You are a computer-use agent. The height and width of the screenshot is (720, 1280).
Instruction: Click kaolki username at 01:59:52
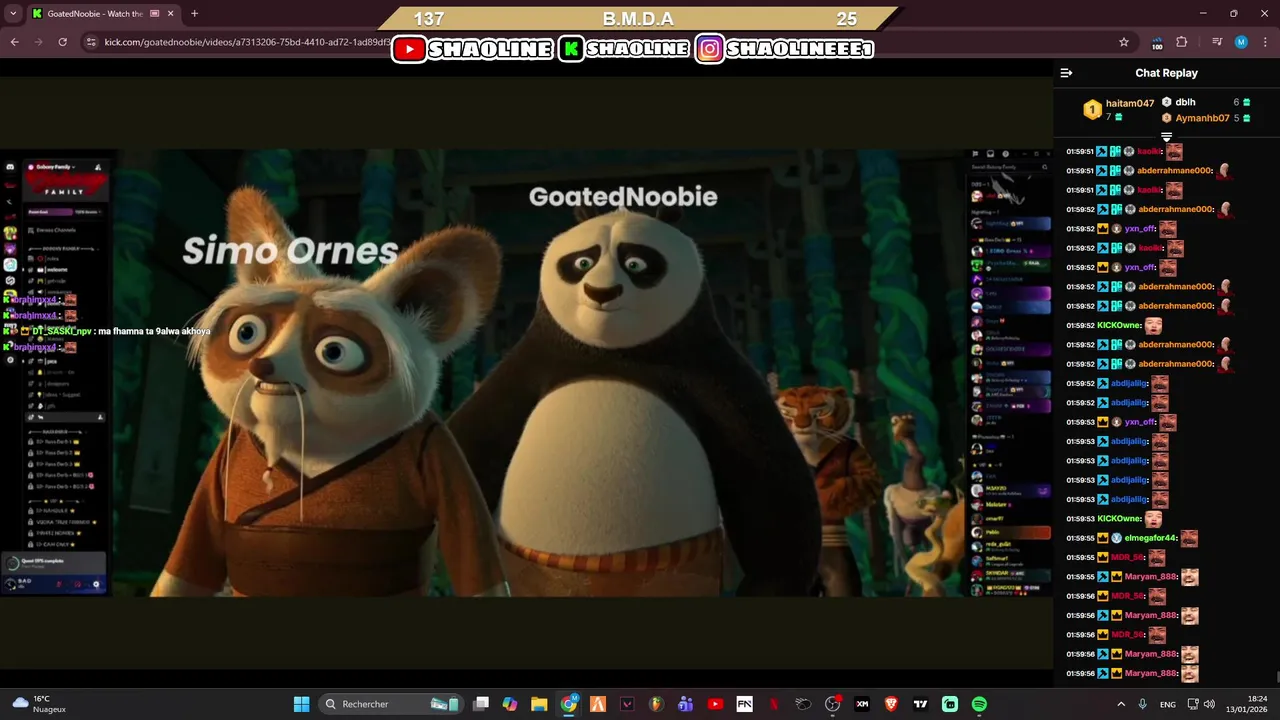pyautogui.click(x=1150, y=248)
